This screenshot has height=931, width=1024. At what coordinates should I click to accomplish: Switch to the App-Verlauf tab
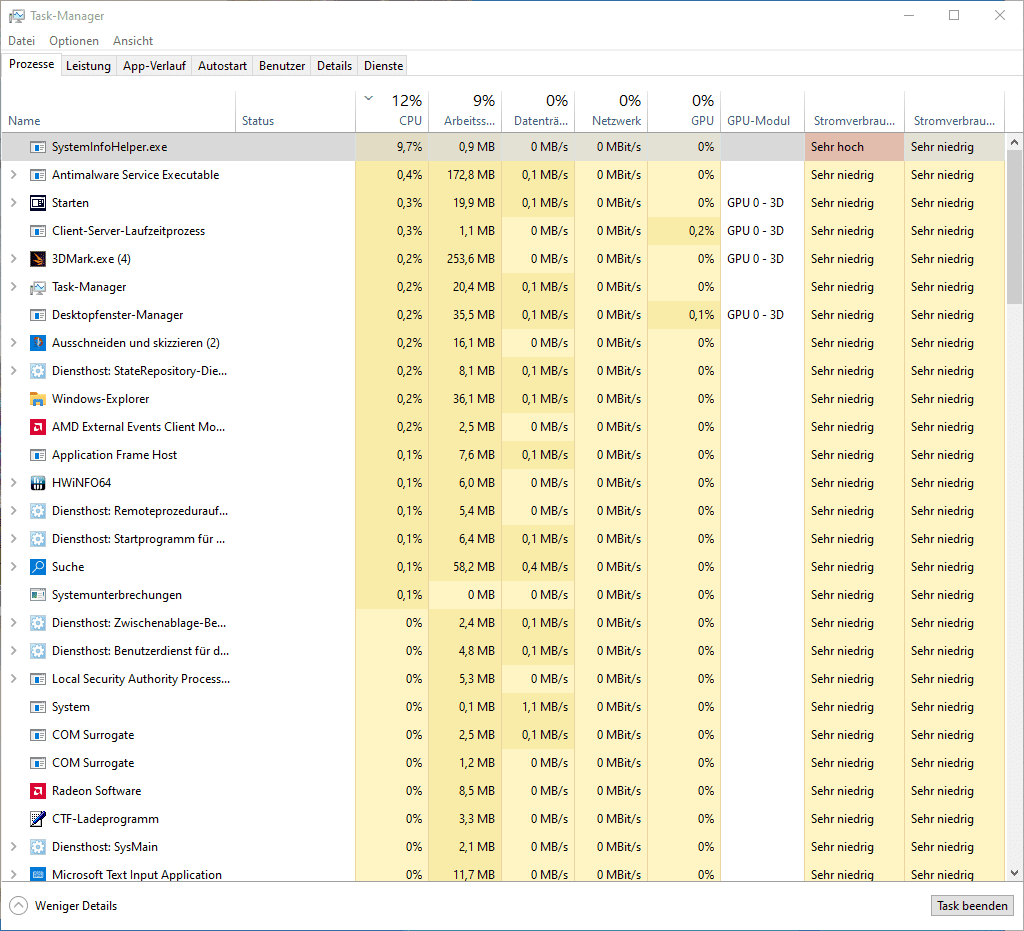[x=154, y=66]
